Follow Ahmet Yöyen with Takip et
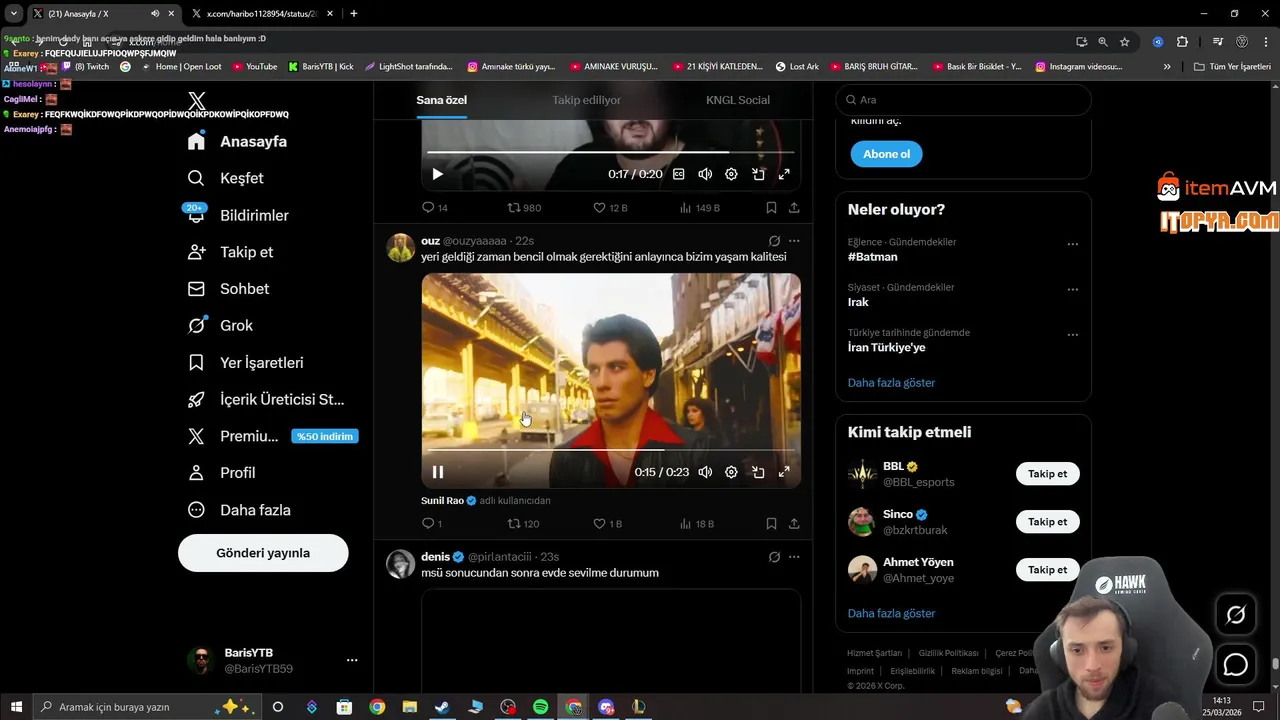This screenshot has height=720, width=1280. click(1047, 570)
